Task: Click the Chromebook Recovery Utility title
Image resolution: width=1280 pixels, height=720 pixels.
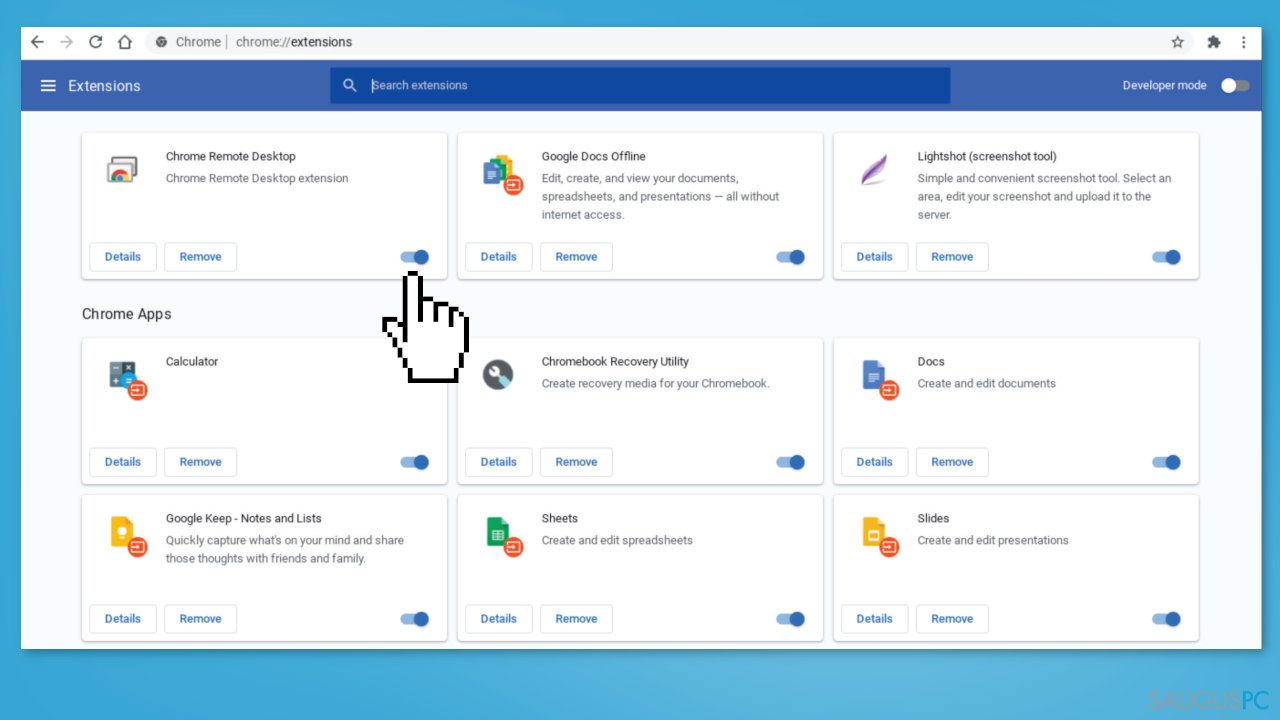Action: [x=615, y=362]
